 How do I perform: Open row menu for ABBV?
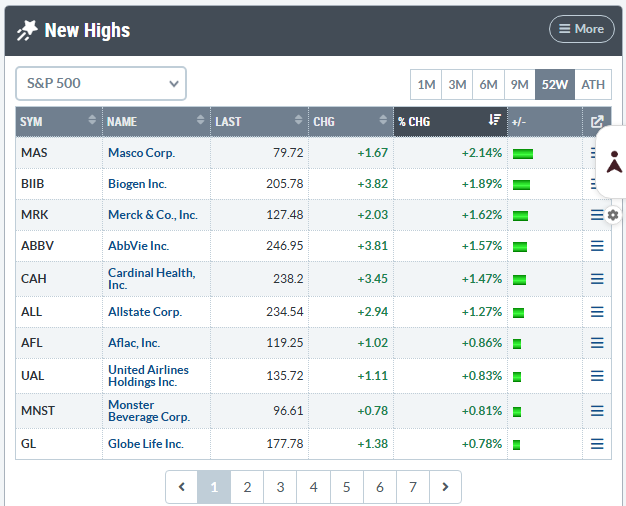coord(597,246)
